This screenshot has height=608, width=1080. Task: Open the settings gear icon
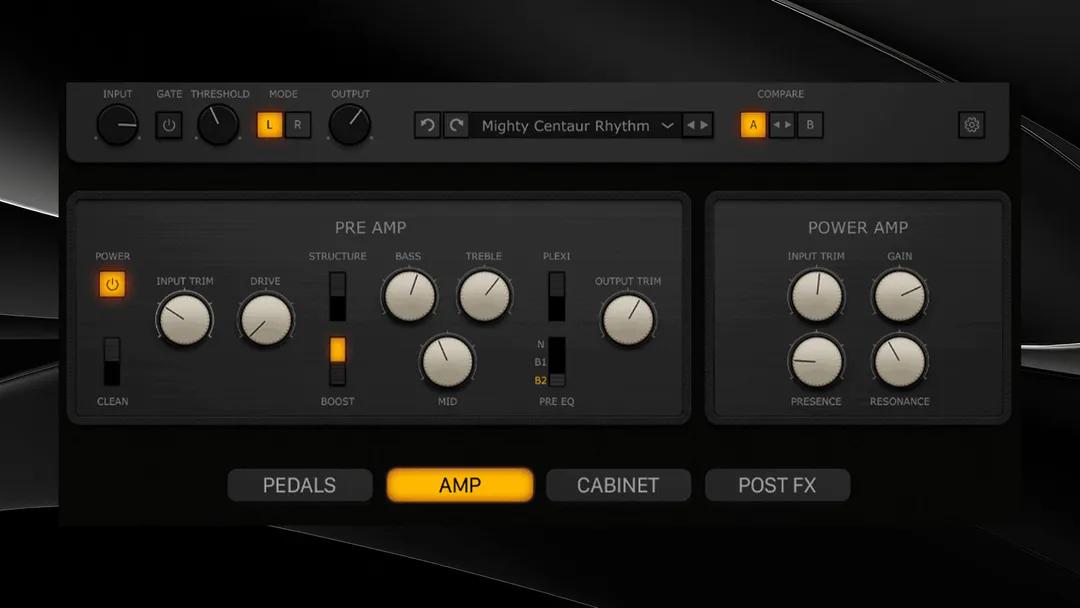[970, 125]
